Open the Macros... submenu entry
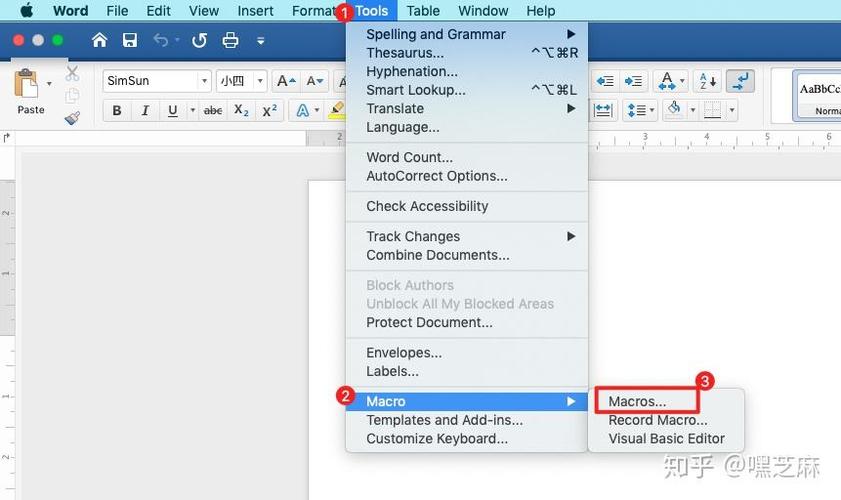 tap(637, 401)
